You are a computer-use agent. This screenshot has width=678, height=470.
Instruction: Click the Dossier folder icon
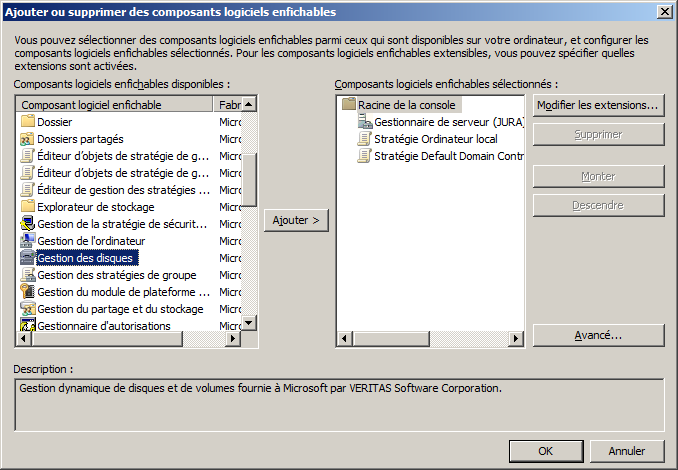pyautogui.click(x=28, y=122)
